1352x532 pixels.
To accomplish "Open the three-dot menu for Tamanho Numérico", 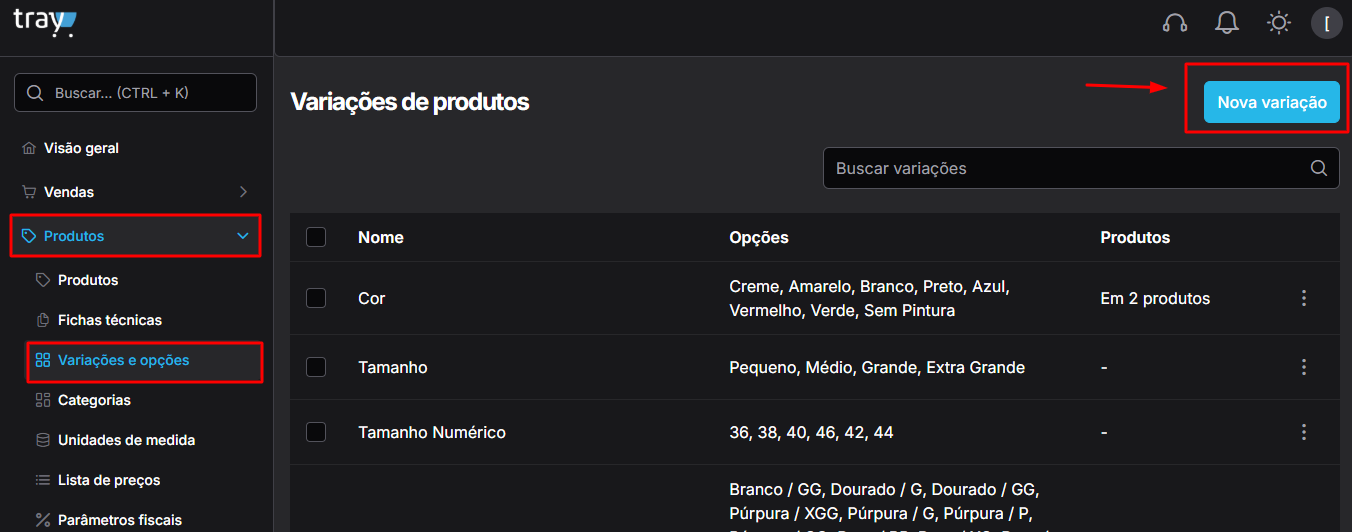I will [x=1303, y=432].
